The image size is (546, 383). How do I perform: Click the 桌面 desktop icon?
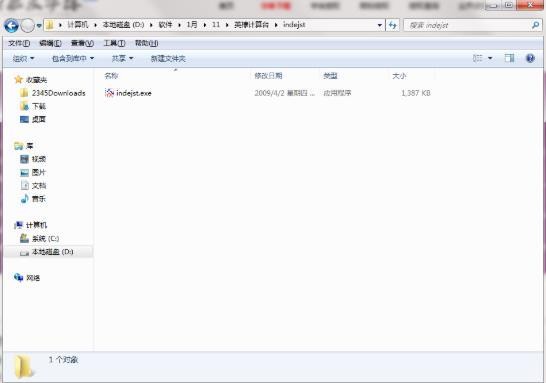pyautogui.click(x=24, y=119)
